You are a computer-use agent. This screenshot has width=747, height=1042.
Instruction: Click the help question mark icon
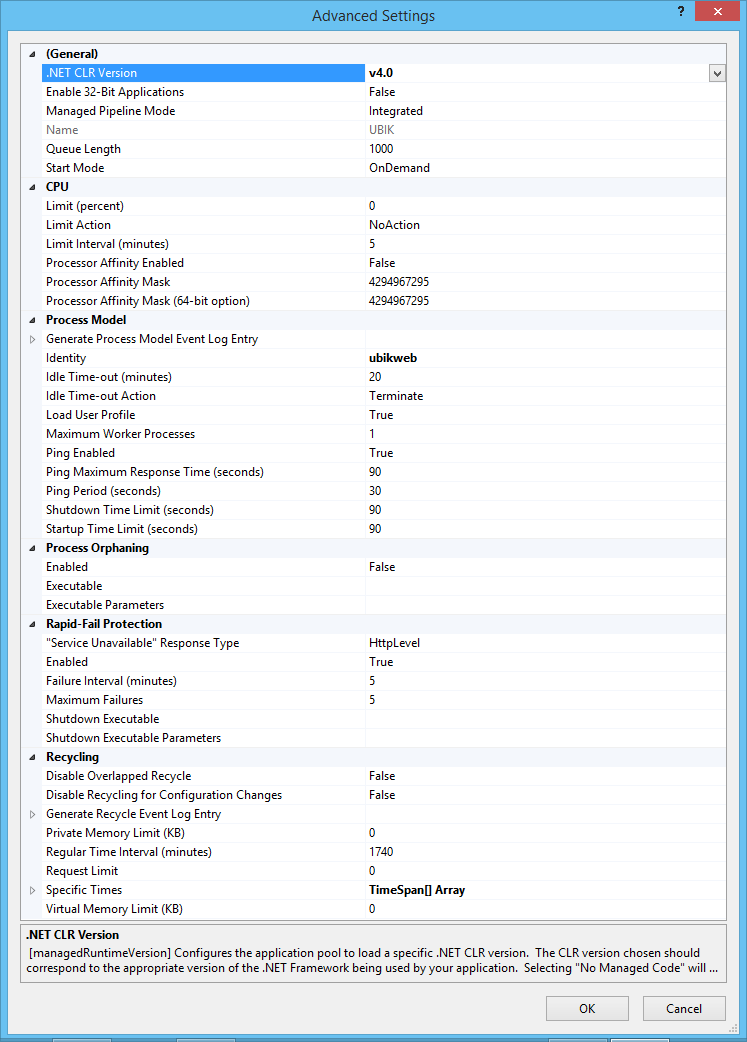pyautogui.click(x=681, y=11)
